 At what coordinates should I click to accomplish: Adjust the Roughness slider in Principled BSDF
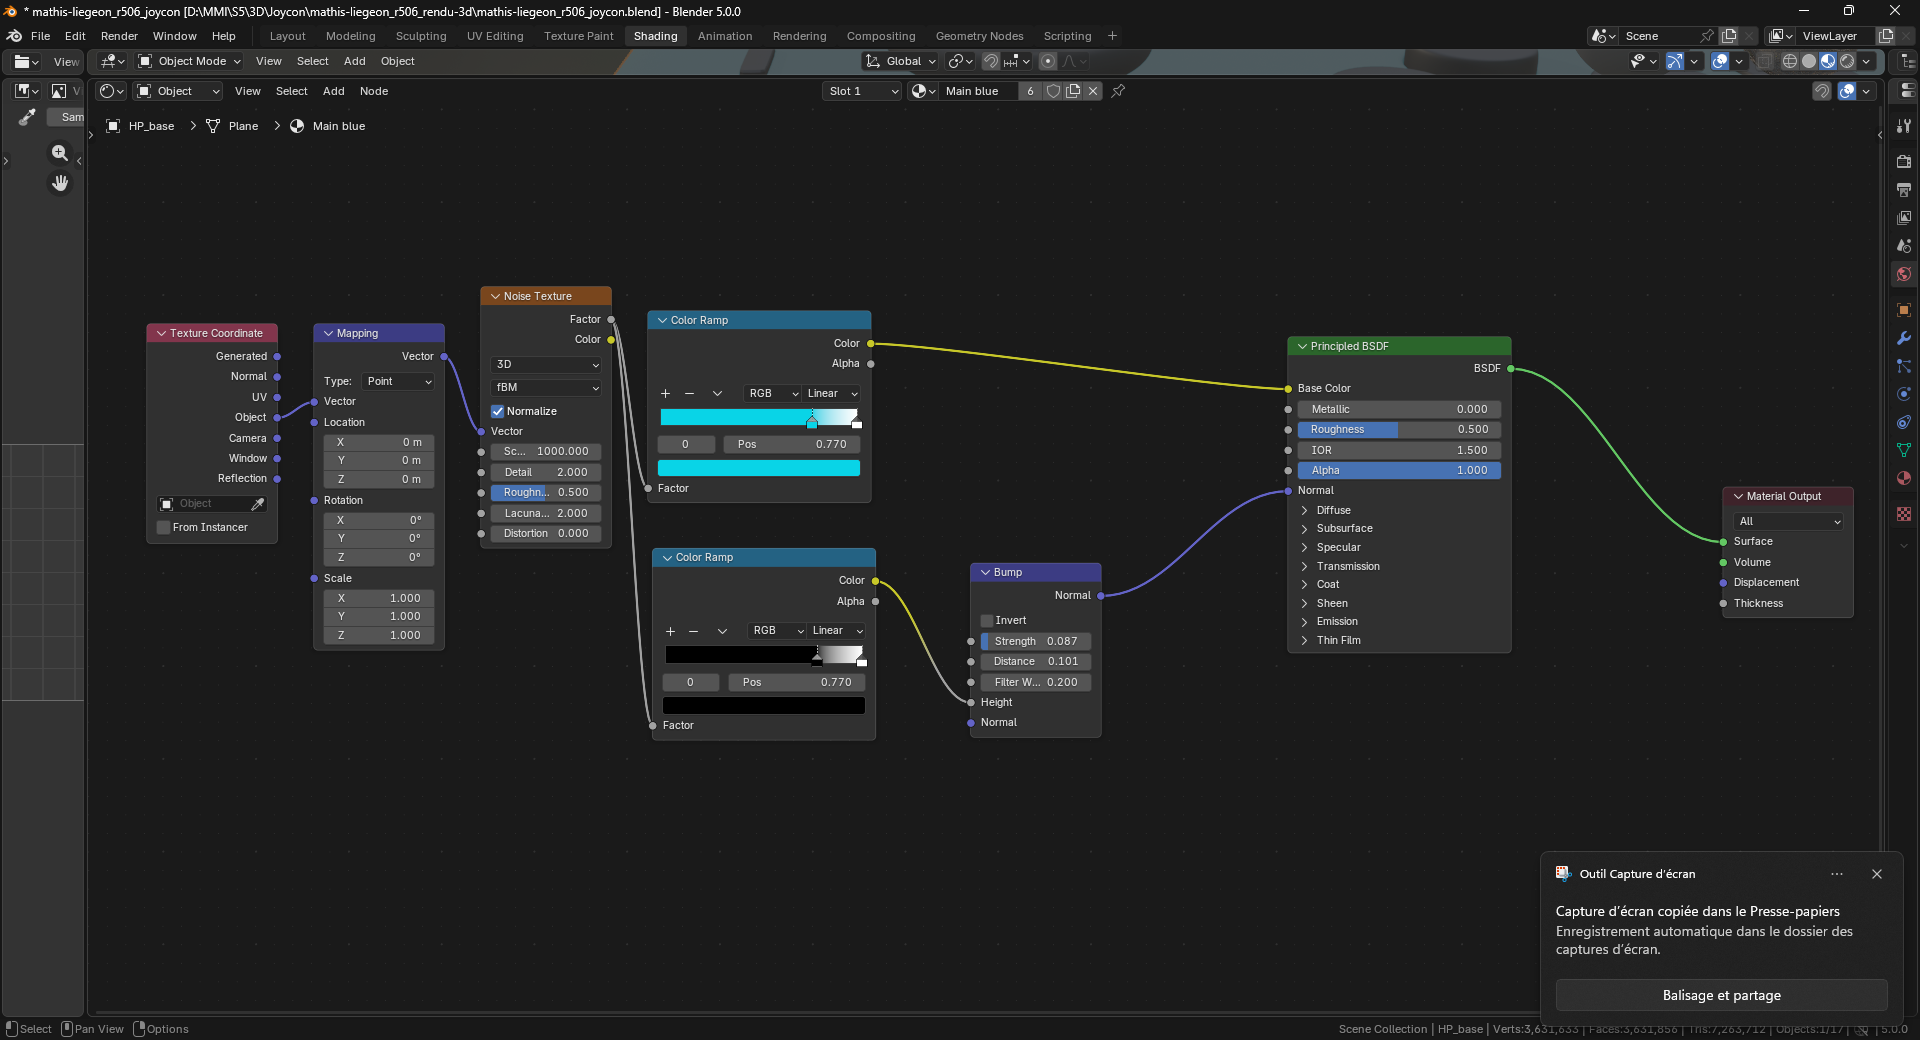pyautogui.click(x=1398, y=430)
